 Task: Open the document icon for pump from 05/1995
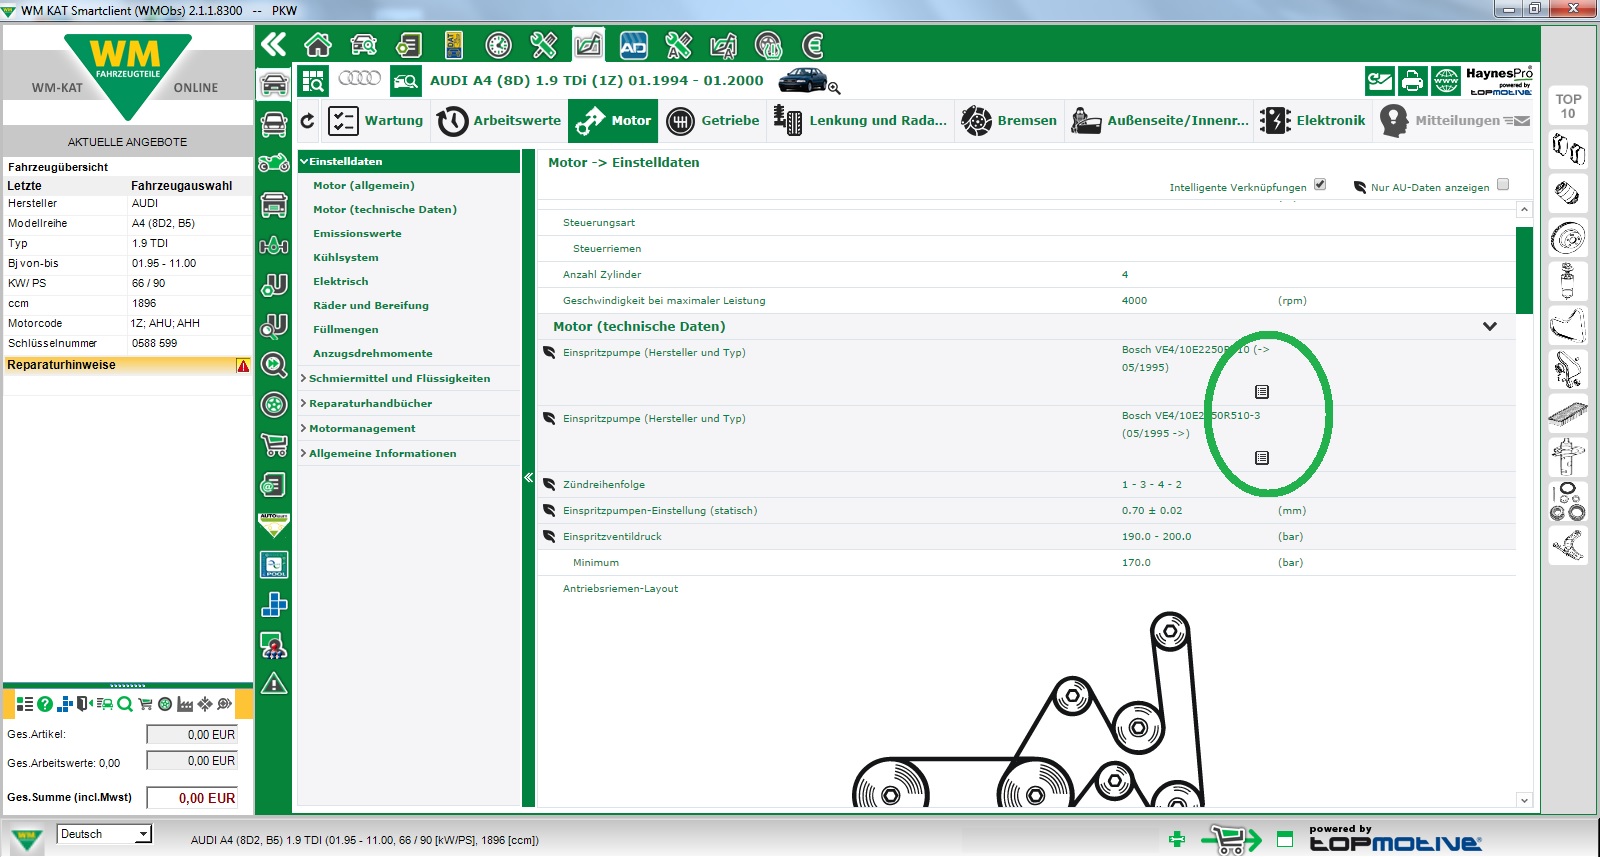tap(1262, 458)
